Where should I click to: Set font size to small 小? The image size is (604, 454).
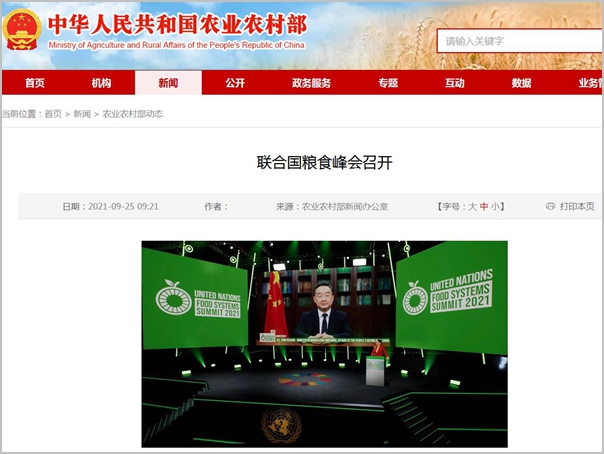pos(497,207)
